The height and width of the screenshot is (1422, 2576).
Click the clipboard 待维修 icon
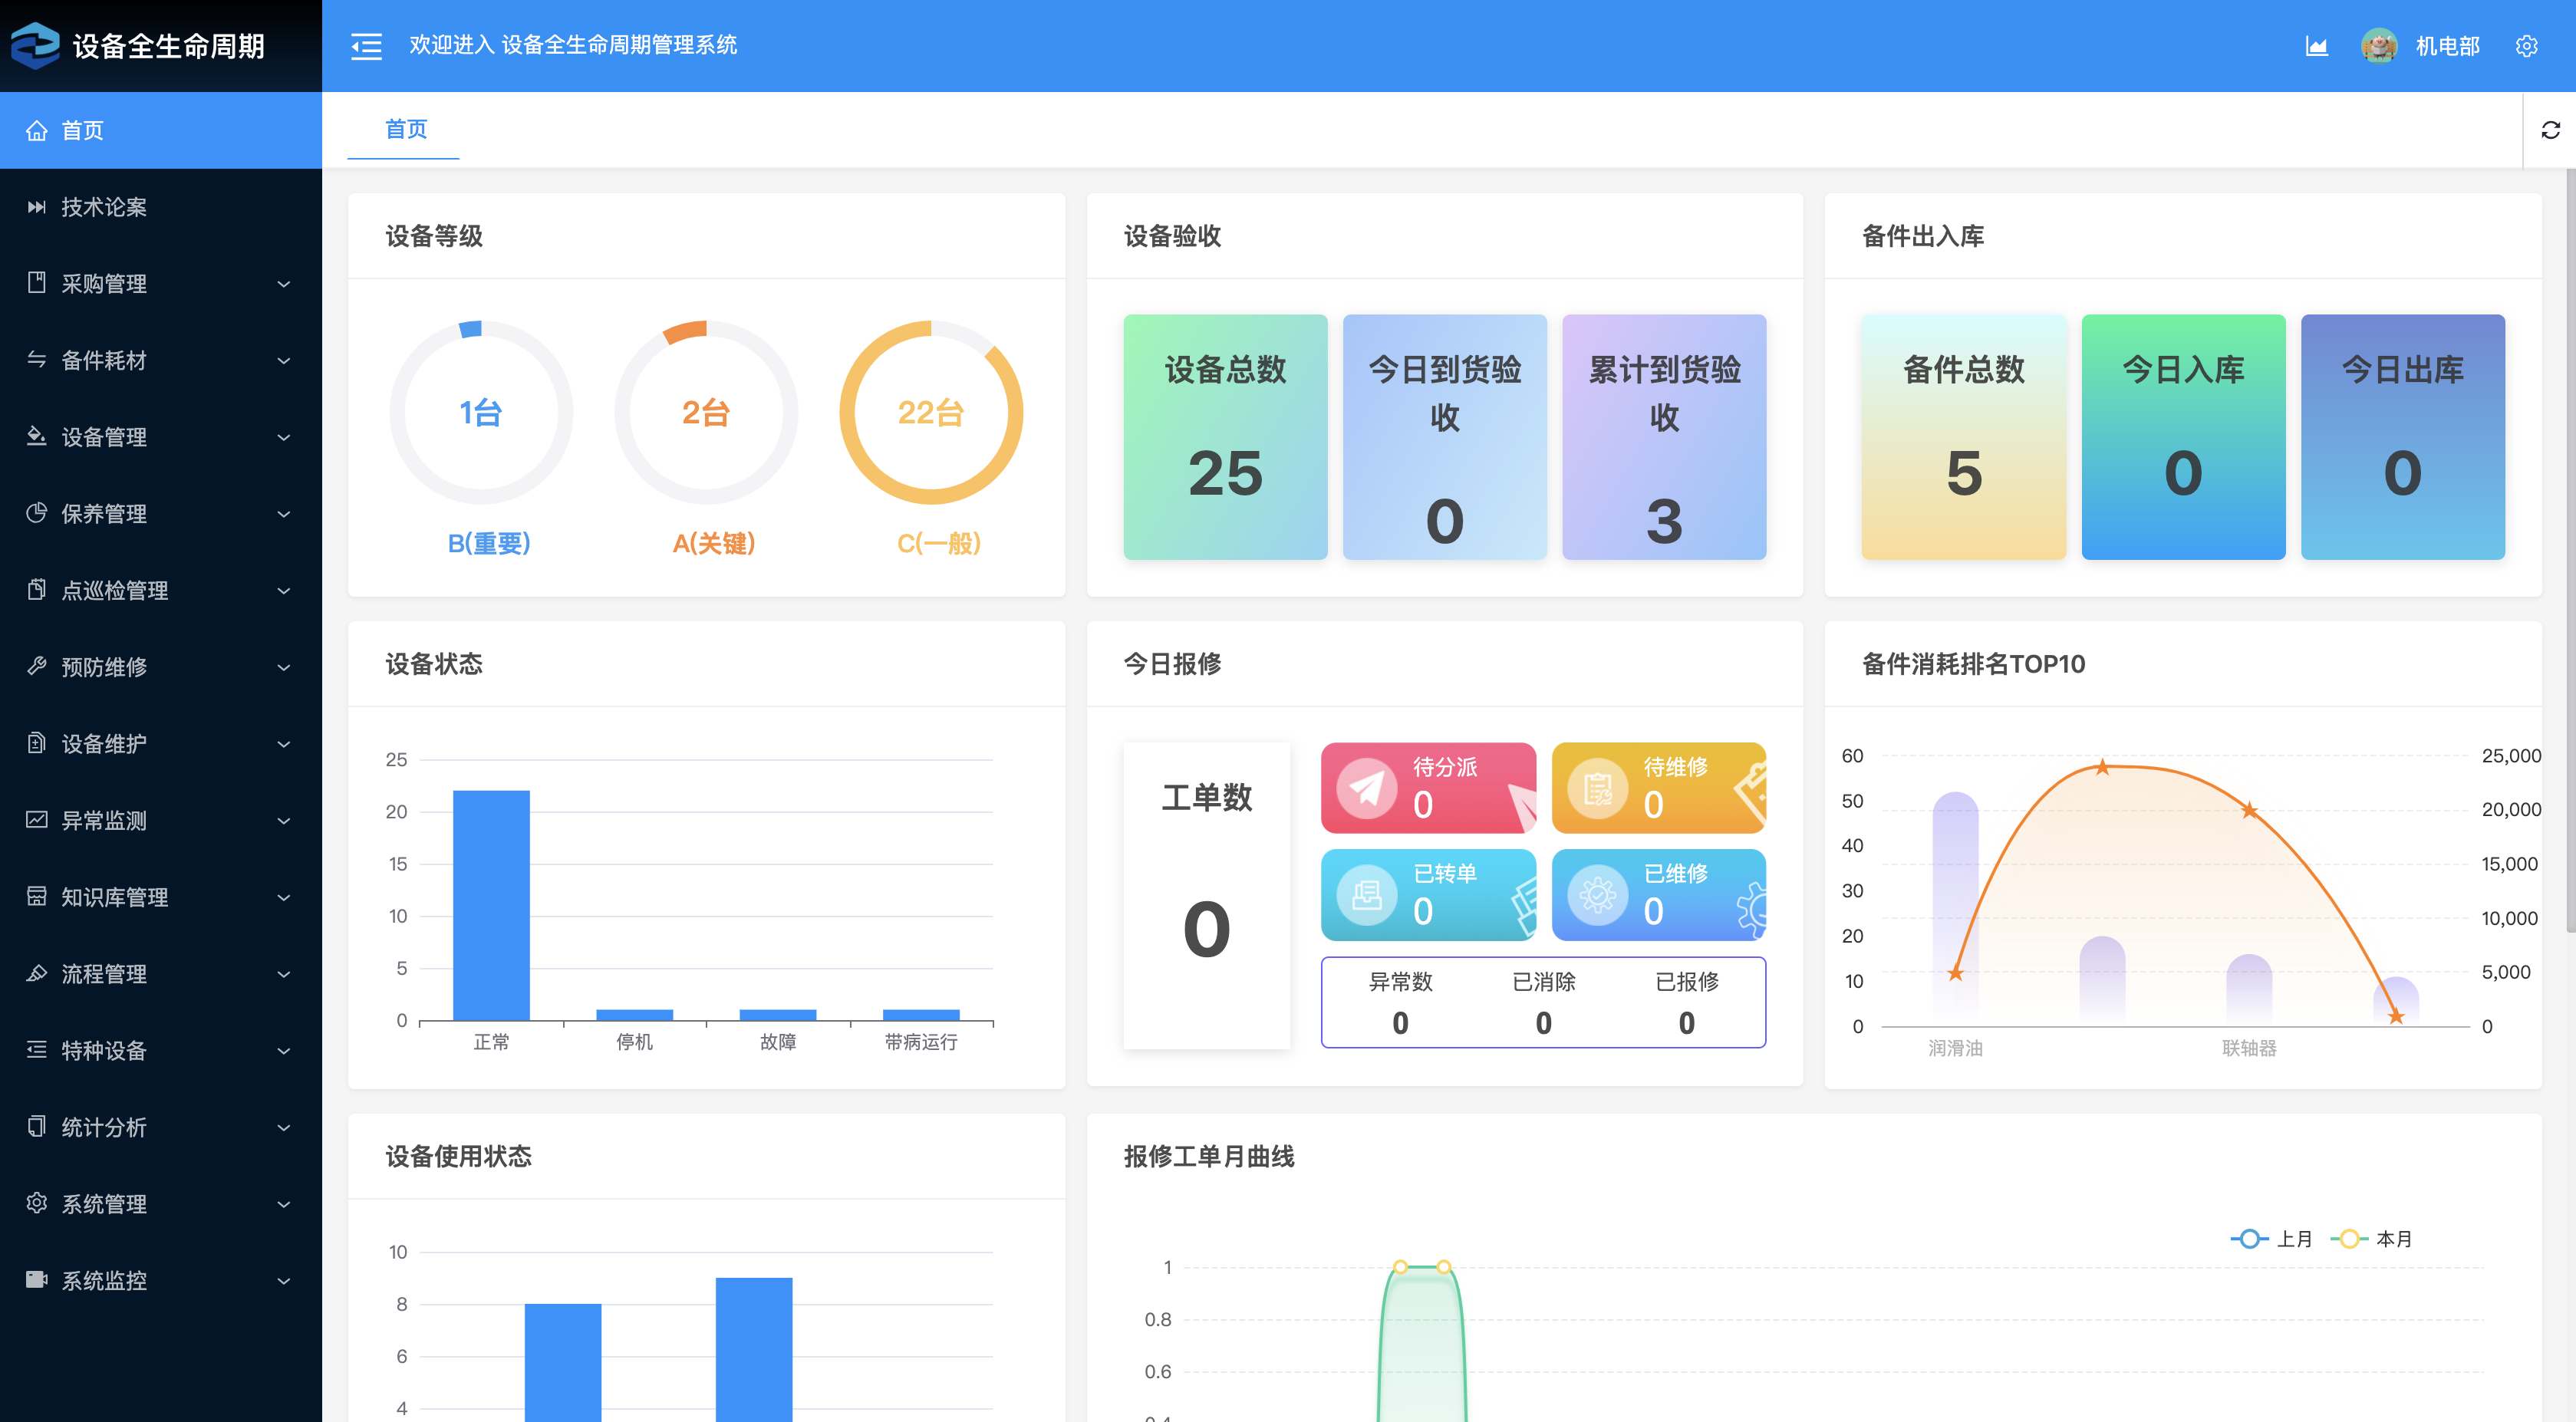1597,788
